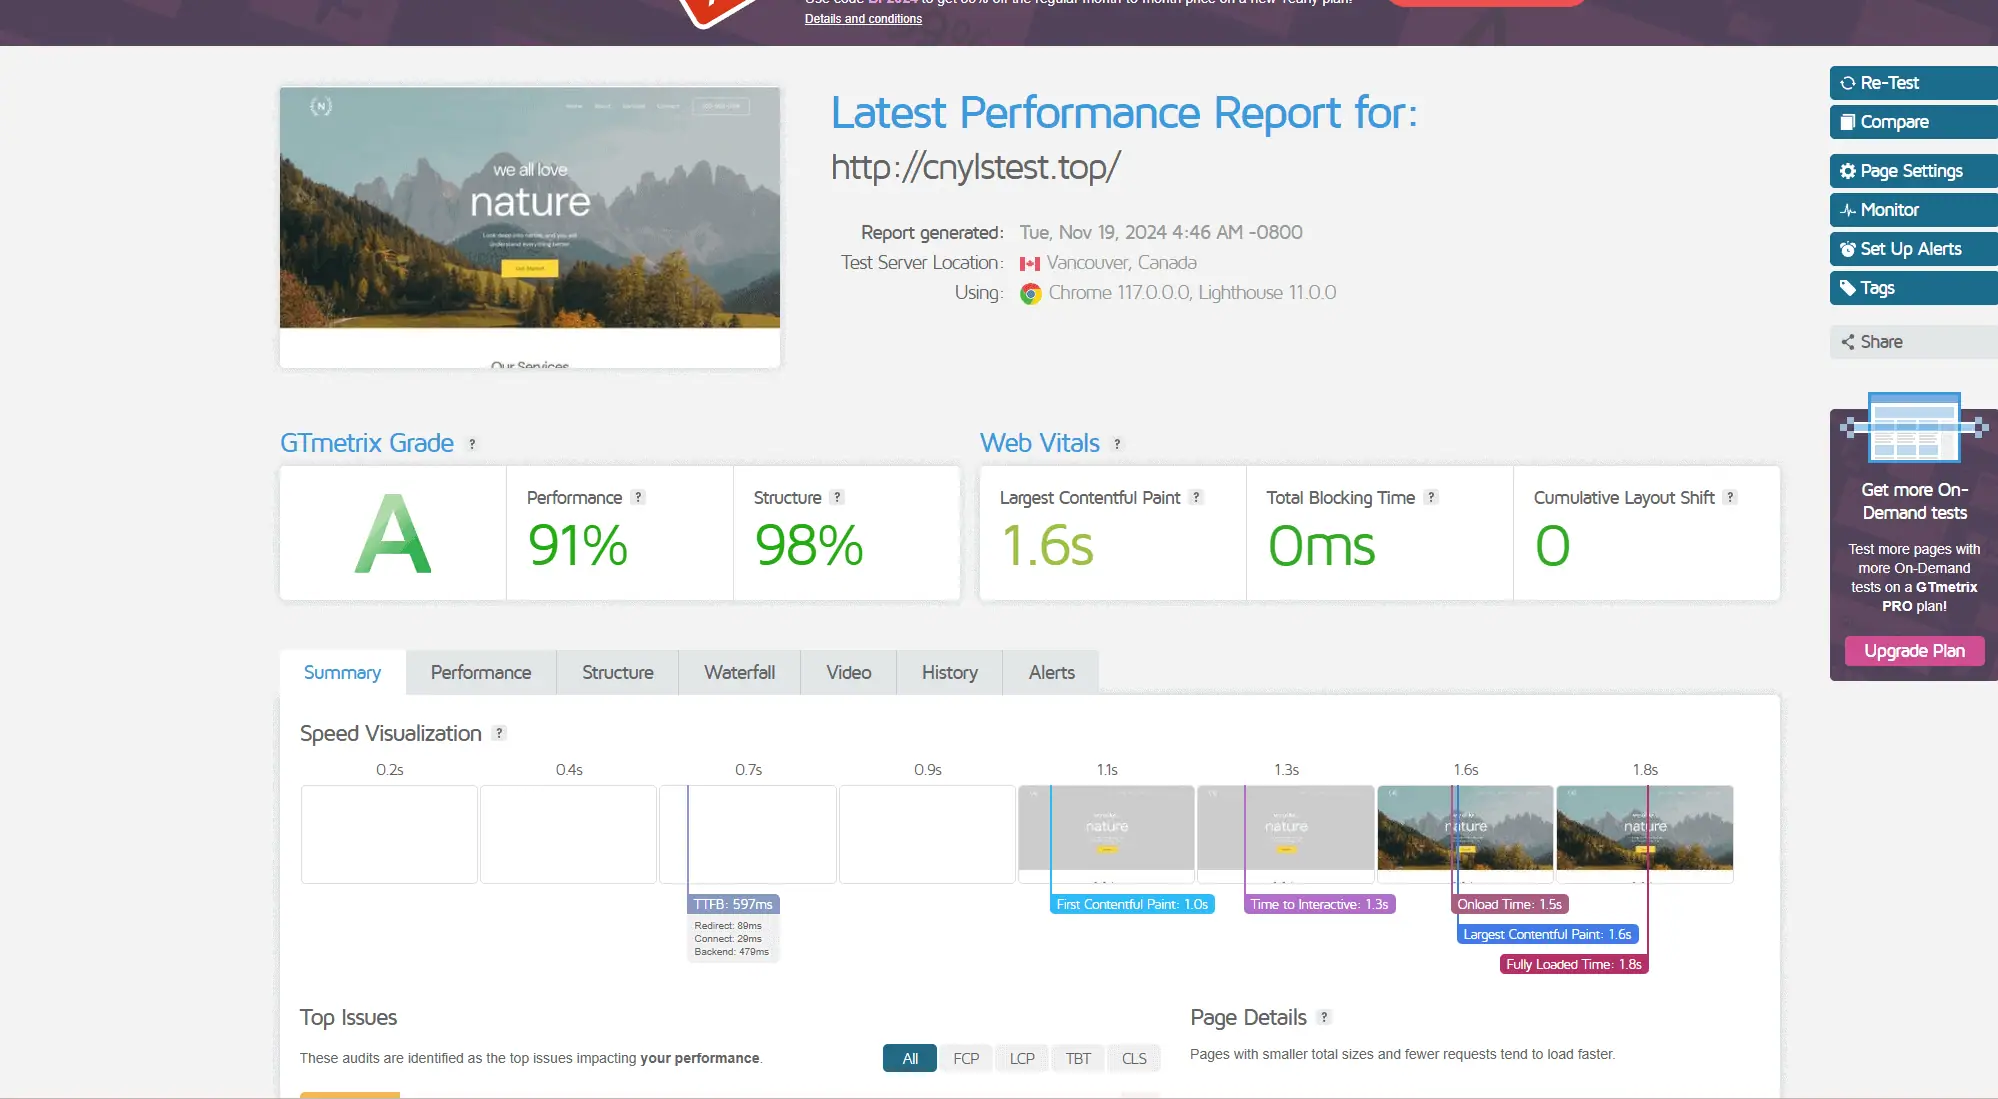
Task: Select the All issues filter
Action: [x=910, y=1058]
